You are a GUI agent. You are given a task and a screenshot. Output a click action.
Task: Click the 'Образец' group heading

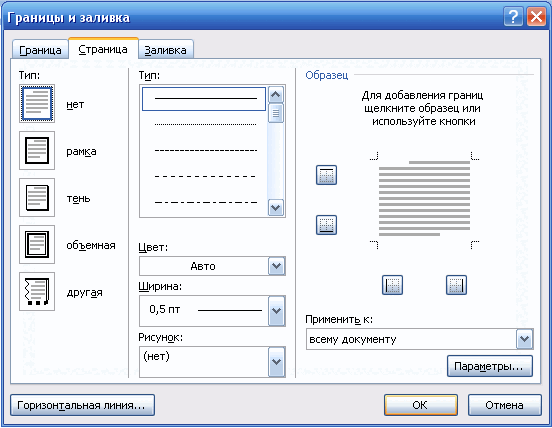pos(327,75)
